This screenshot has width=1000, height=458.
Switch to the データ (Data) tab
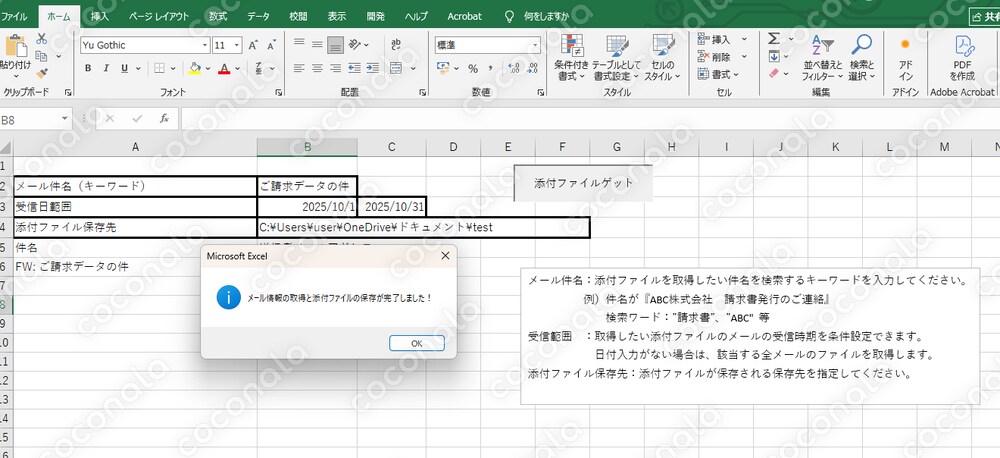(258, 17)
